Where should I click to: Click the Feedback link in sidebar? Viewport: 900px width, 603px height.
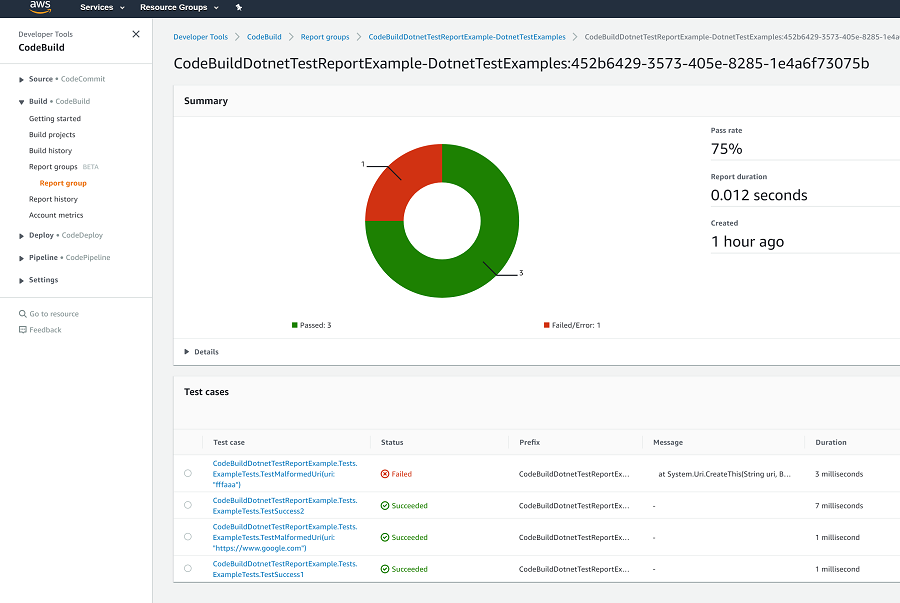click(45, 330)
